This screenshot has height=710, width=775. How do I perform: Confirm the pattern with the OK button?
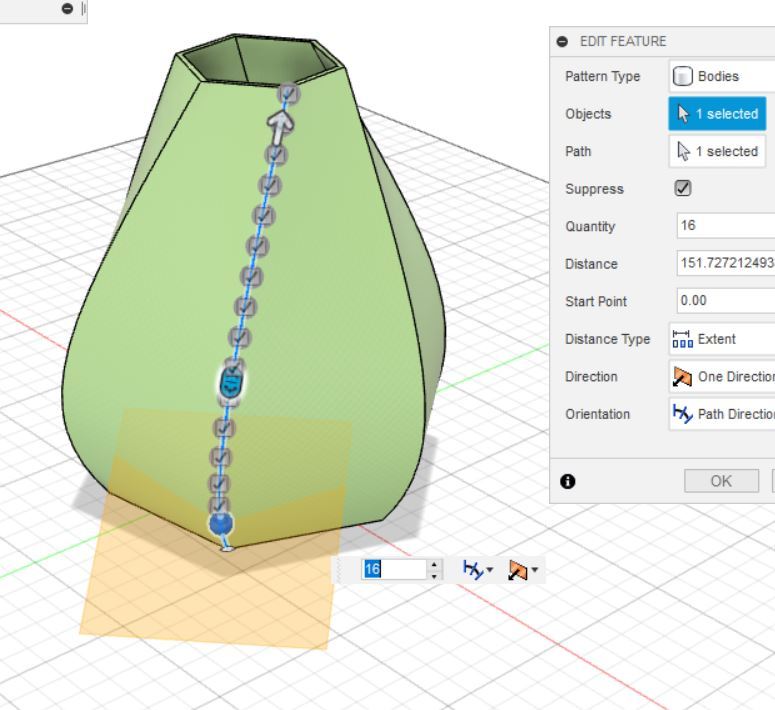tap(721, 481)
